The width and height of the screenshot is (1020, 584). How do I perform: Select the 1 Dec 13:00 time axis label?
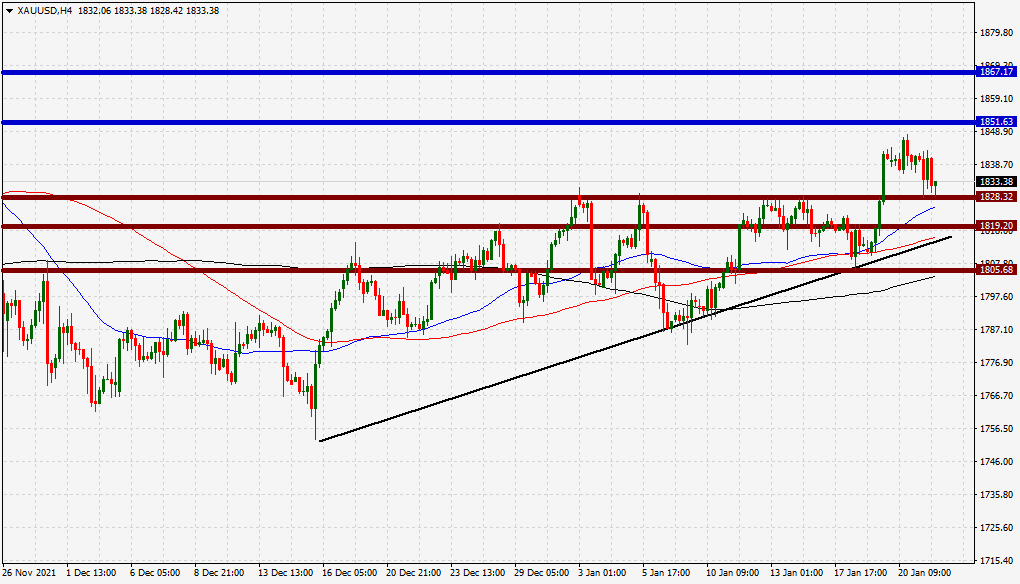point(91,573)
